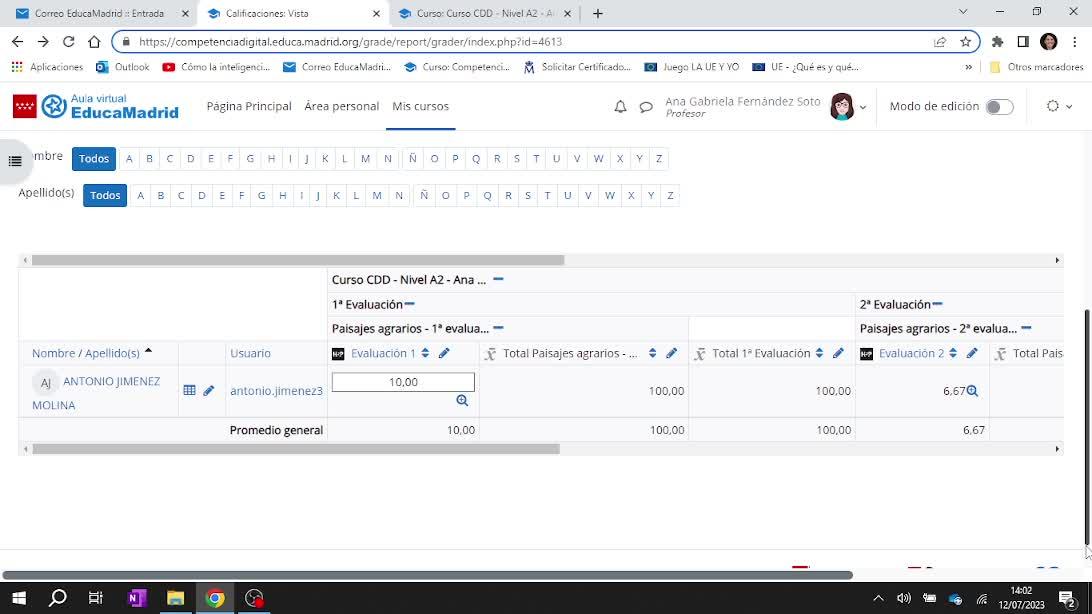
Task: Open Antonio Jimenez user report grid icon
Action: pyautogui.click(x=189, y=391)
